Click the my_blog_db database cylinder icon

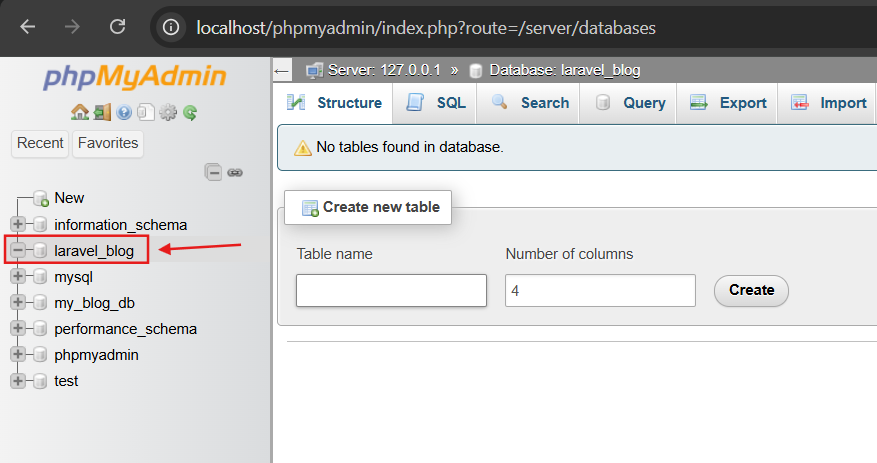(40, 303)
